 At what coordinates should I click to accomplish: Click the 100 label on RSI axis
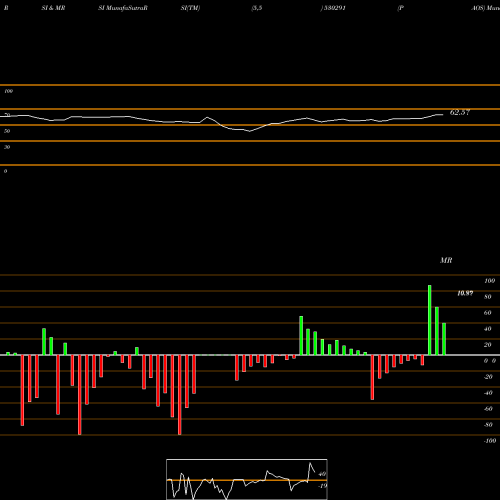[x=9, y=91]
